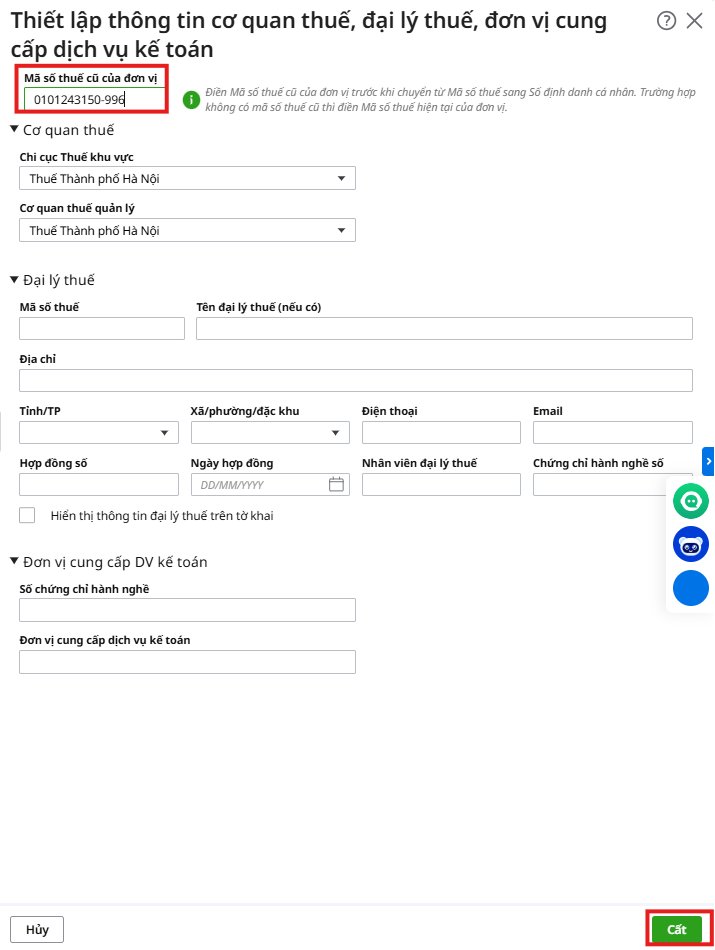Close the tax authority setup dialog
Image resolution: width=715 pixels, height=950 pixels.
[x=695, y=20]
